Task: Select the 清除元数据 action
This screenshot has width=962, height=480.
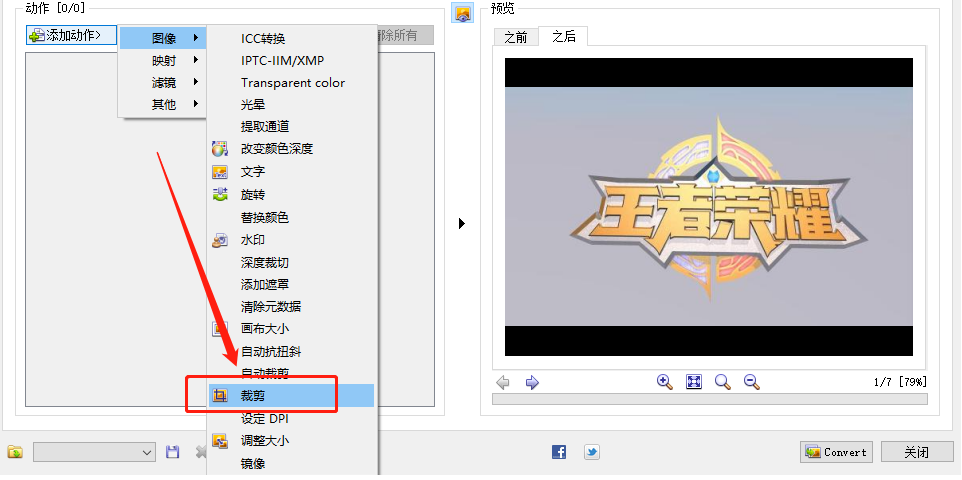Action: pos(271,306)
